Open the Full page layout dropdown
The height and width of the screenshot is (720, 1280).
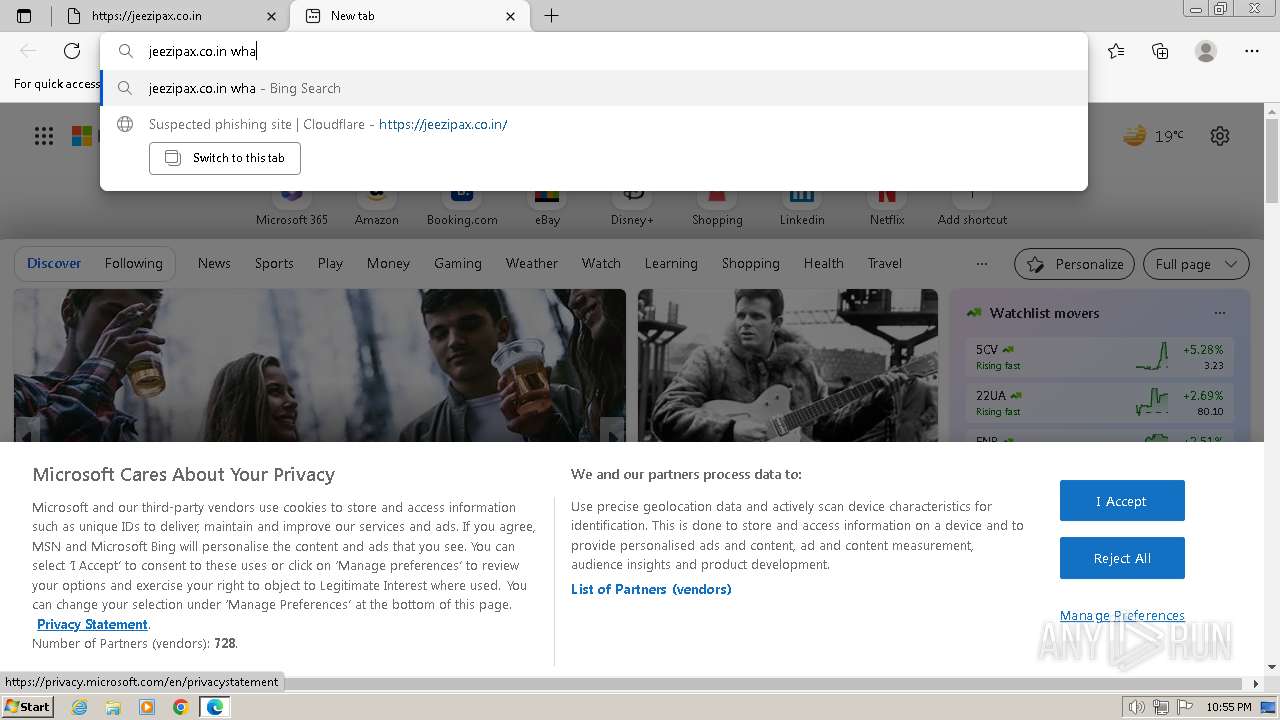[x=1196, y=264]
